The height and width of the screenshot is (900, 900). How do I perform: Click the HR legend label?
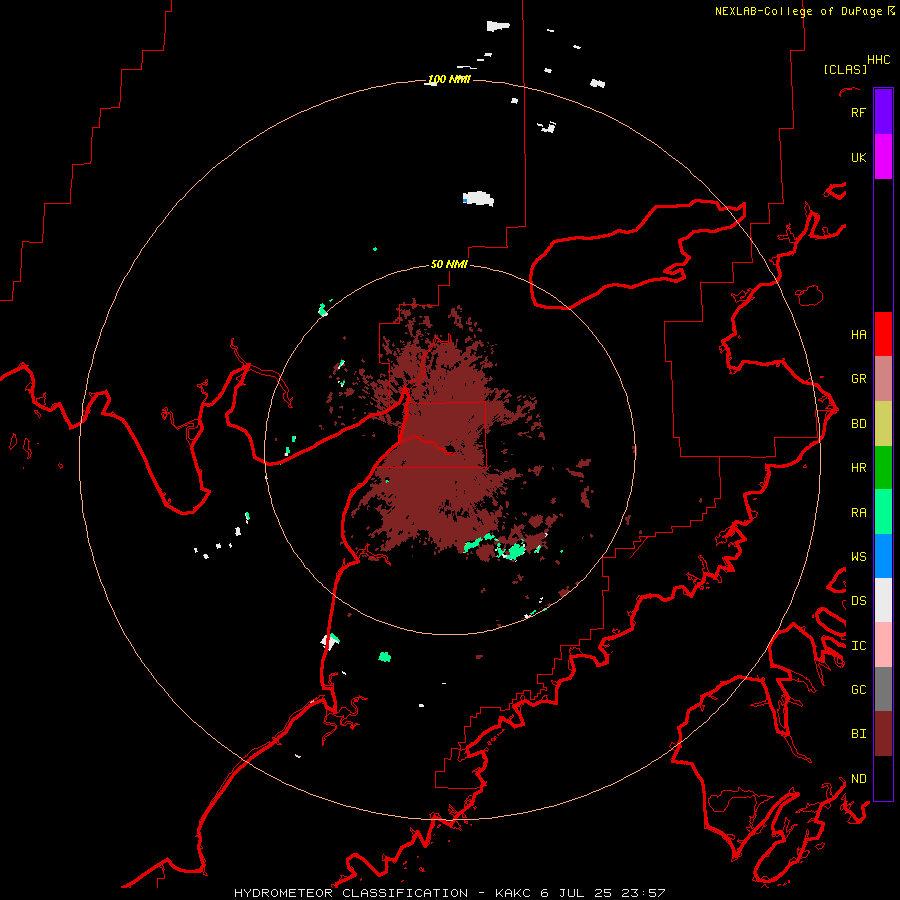pyautogui.click(x=858, y=468)
